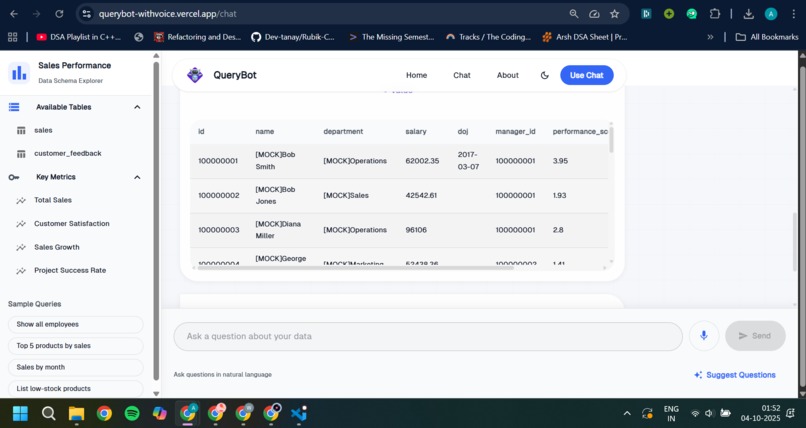
Task: Select the List low-stock products query
Action: pyautogui.click(x=76, y=388)
